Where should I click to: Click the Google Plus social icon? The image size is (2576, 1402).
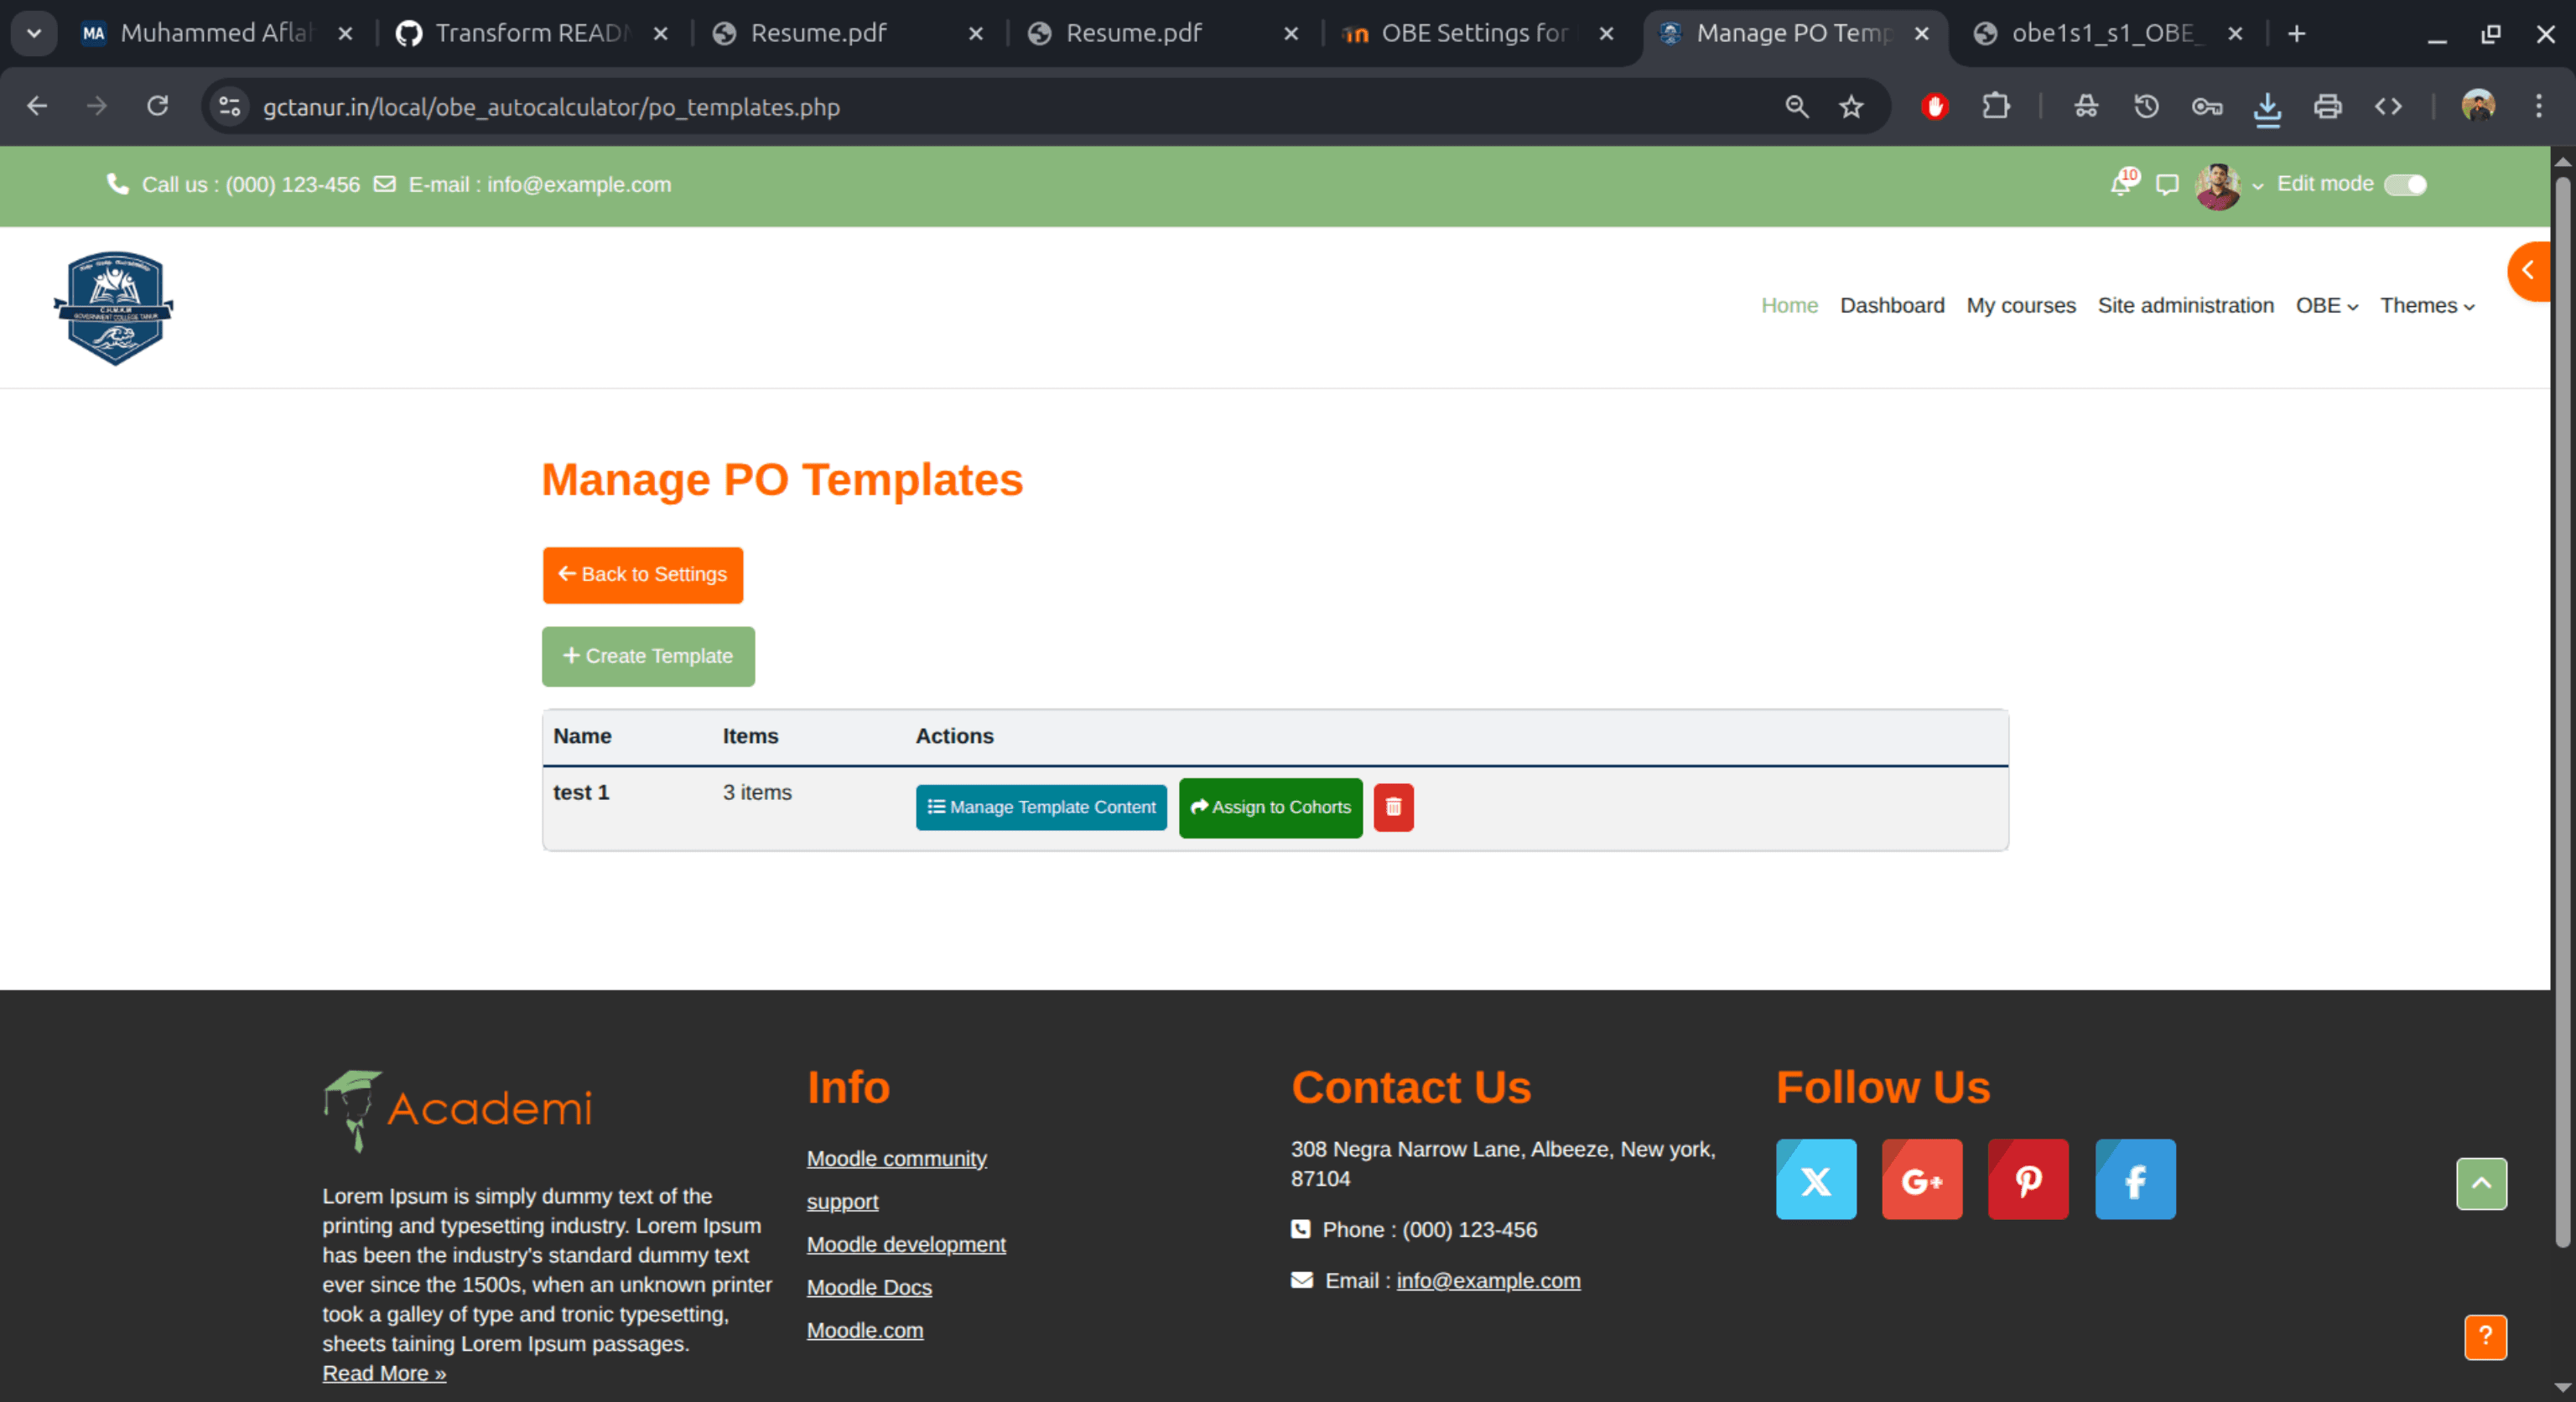point(1921,1180)
